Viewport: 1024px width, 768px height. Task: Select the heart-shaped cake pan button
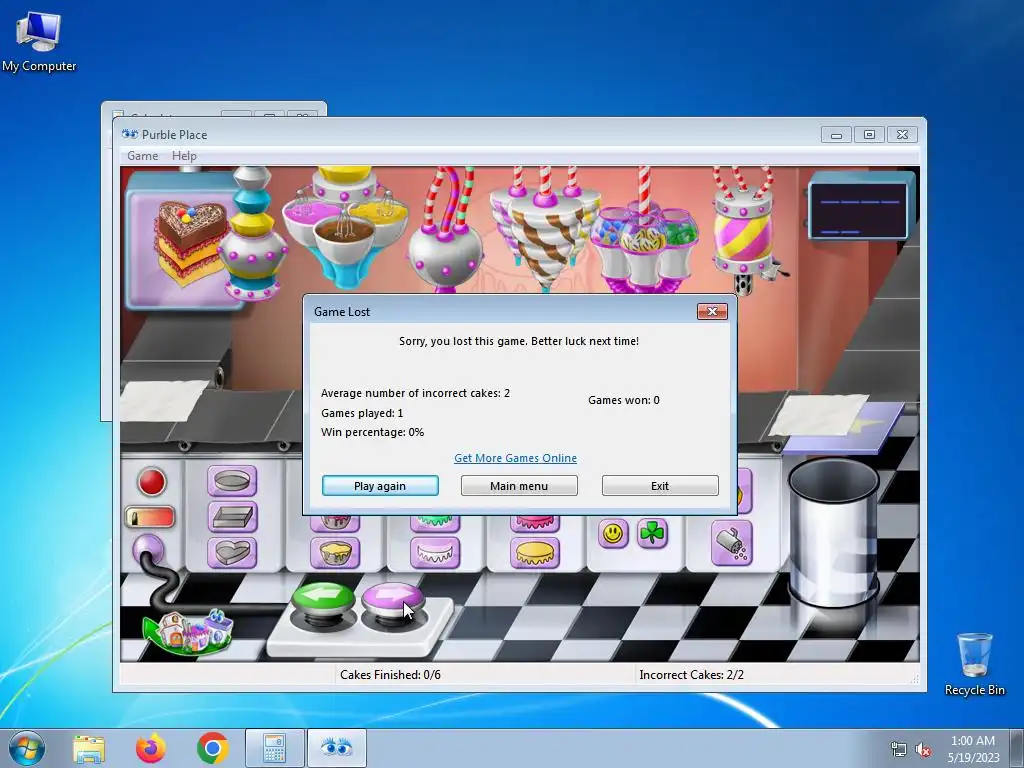click(x=232, y=552)
